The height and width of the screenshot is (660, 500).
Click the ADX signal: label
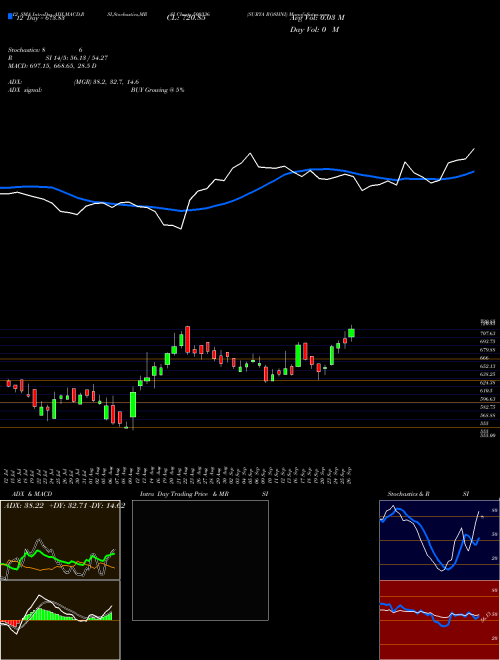coord(25,90)
